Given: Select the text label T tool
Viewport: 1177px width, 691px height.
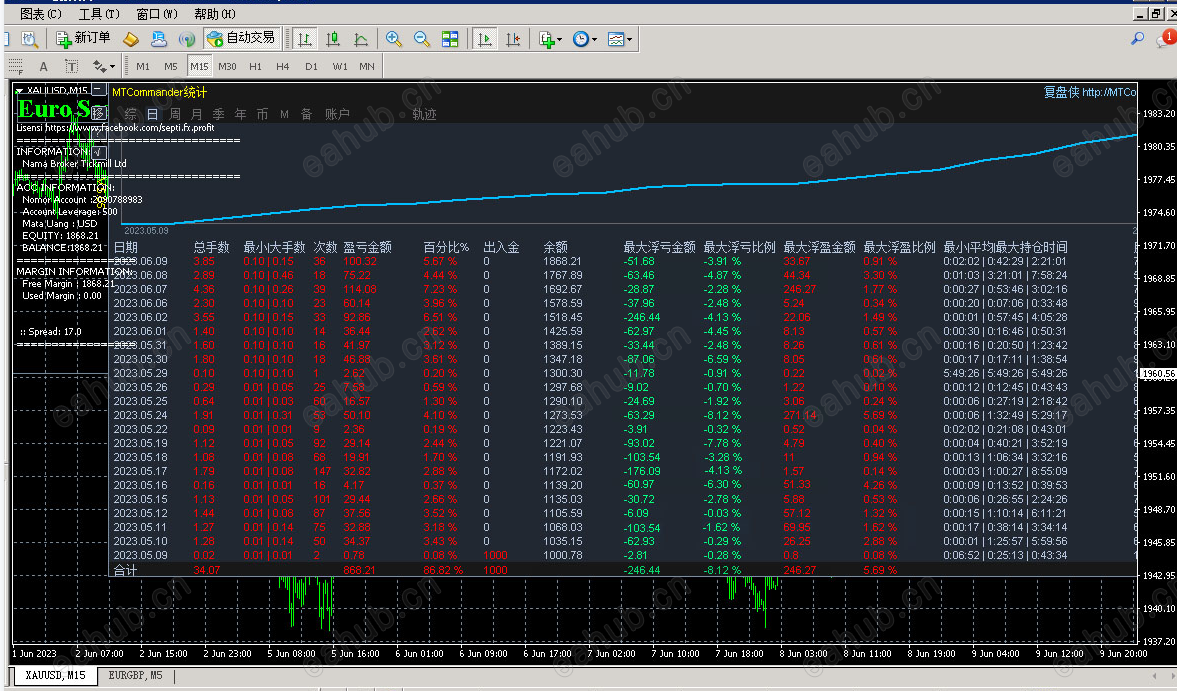Looking at the screenshot, I should coord(71,66).
